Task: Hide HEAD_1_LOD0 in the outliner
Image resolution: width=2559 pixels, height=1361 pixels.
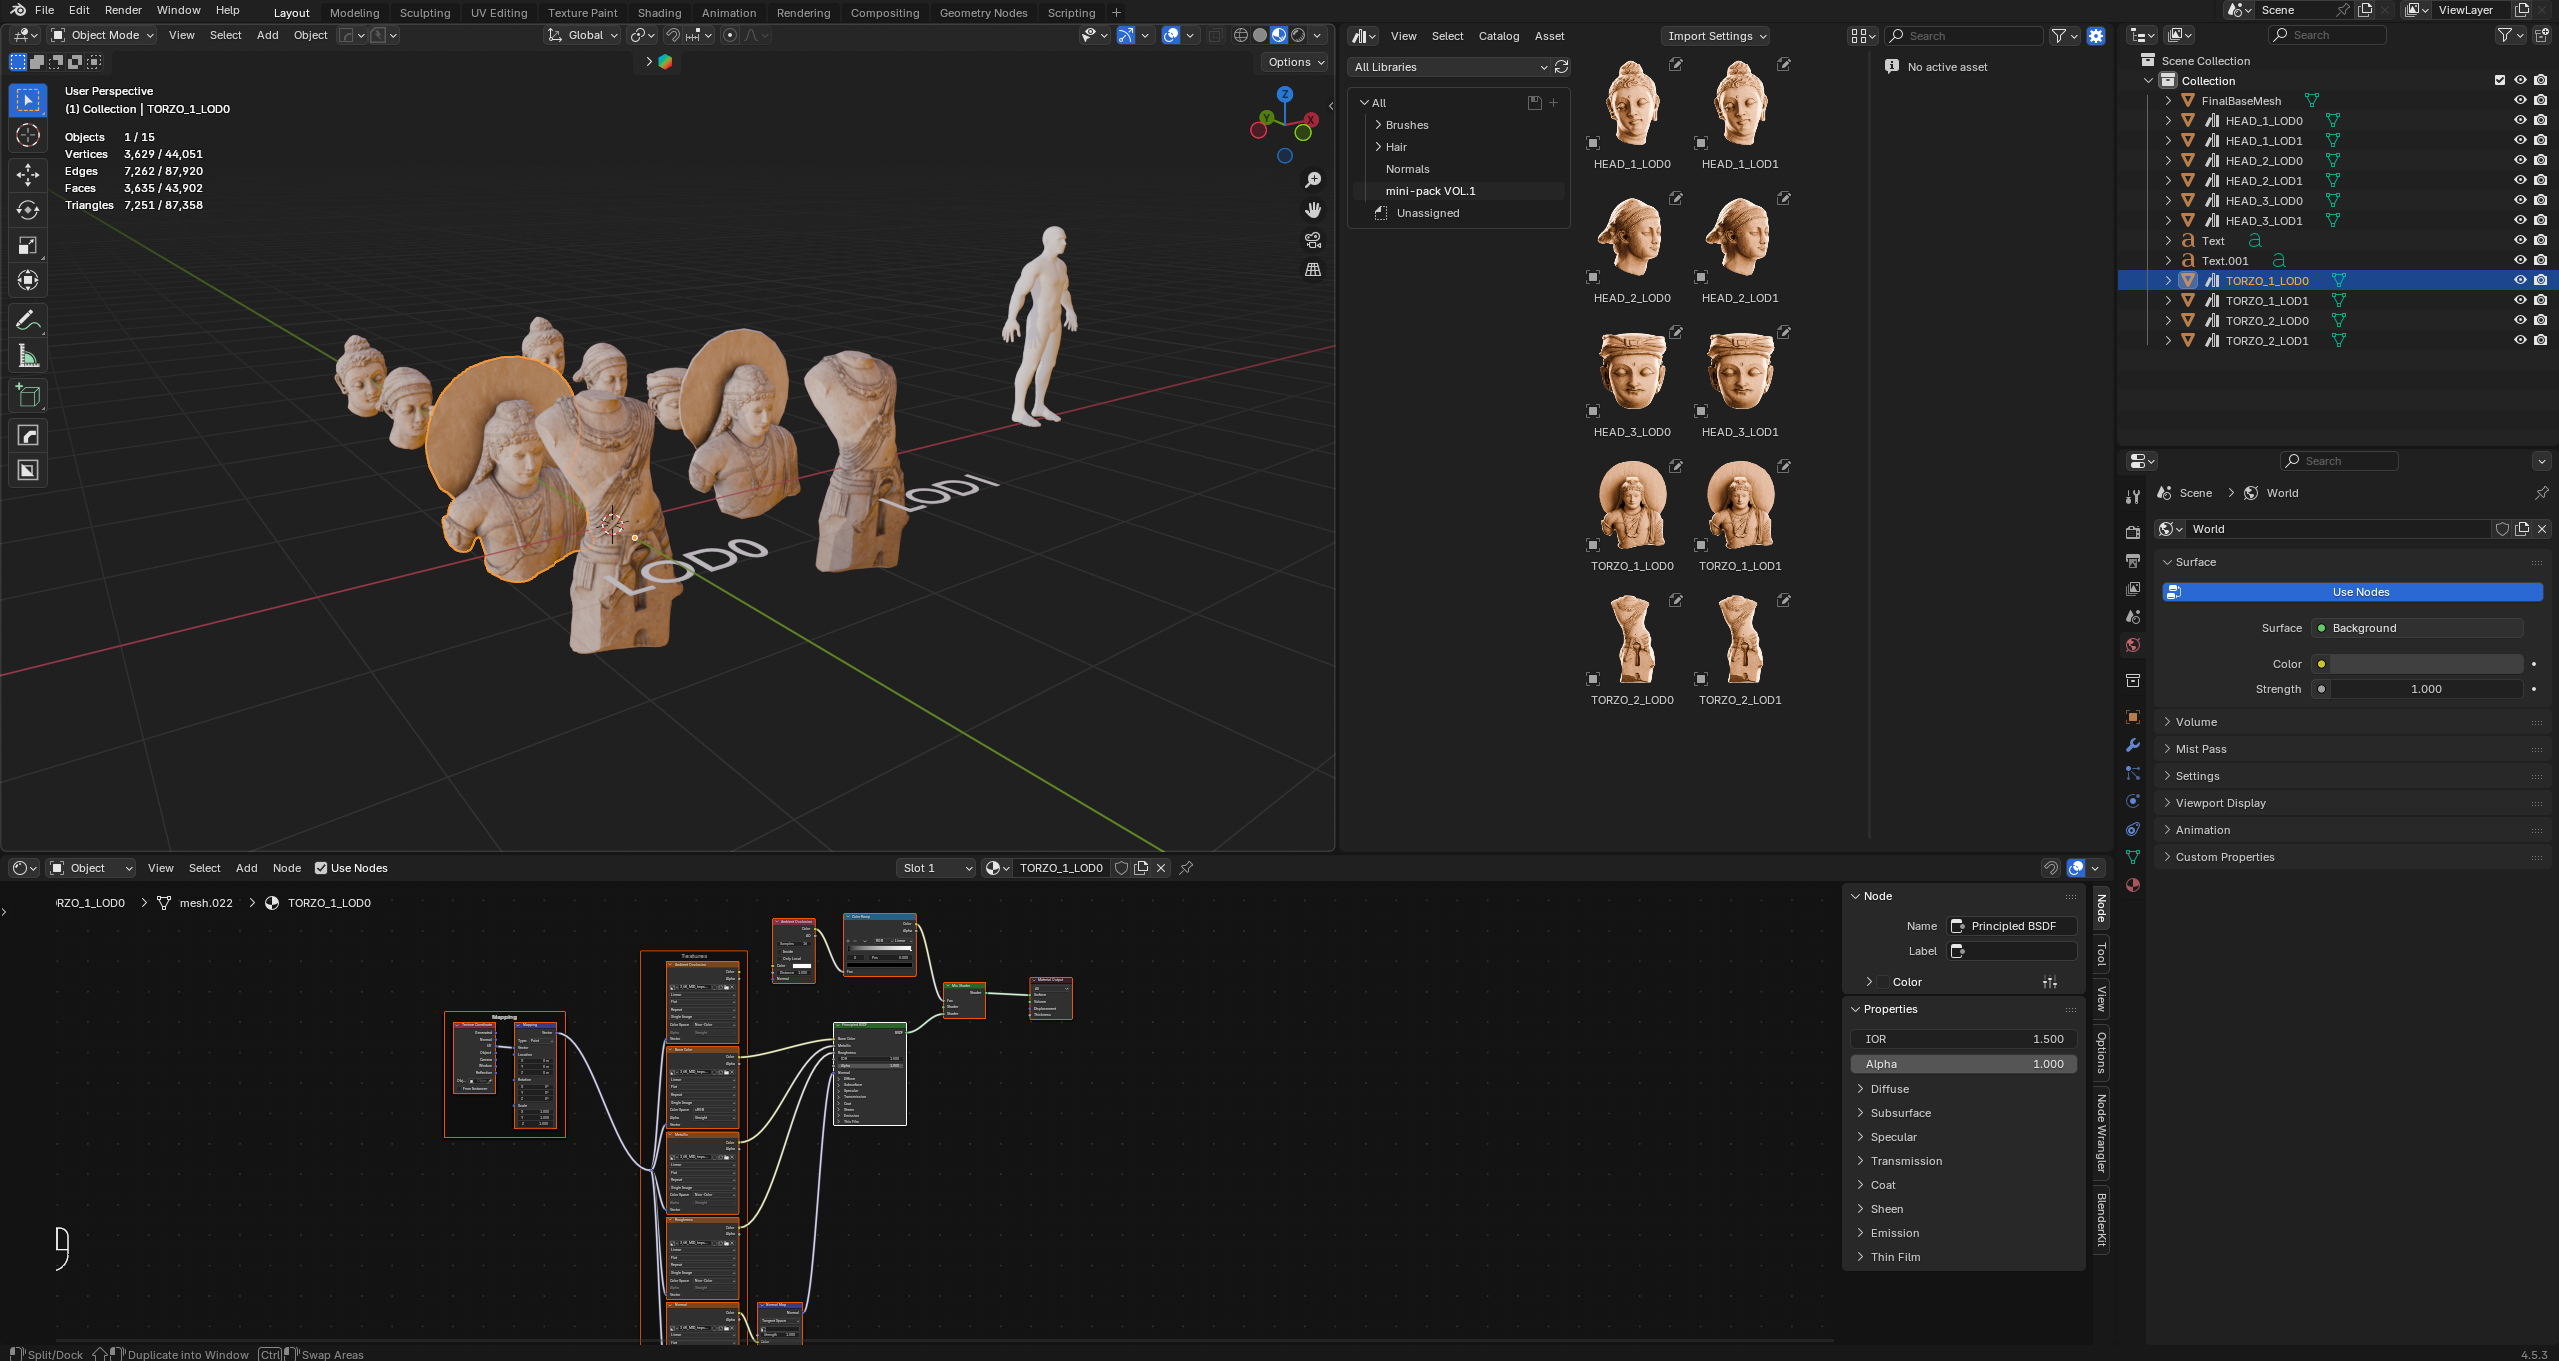Action: [2520, 121]
